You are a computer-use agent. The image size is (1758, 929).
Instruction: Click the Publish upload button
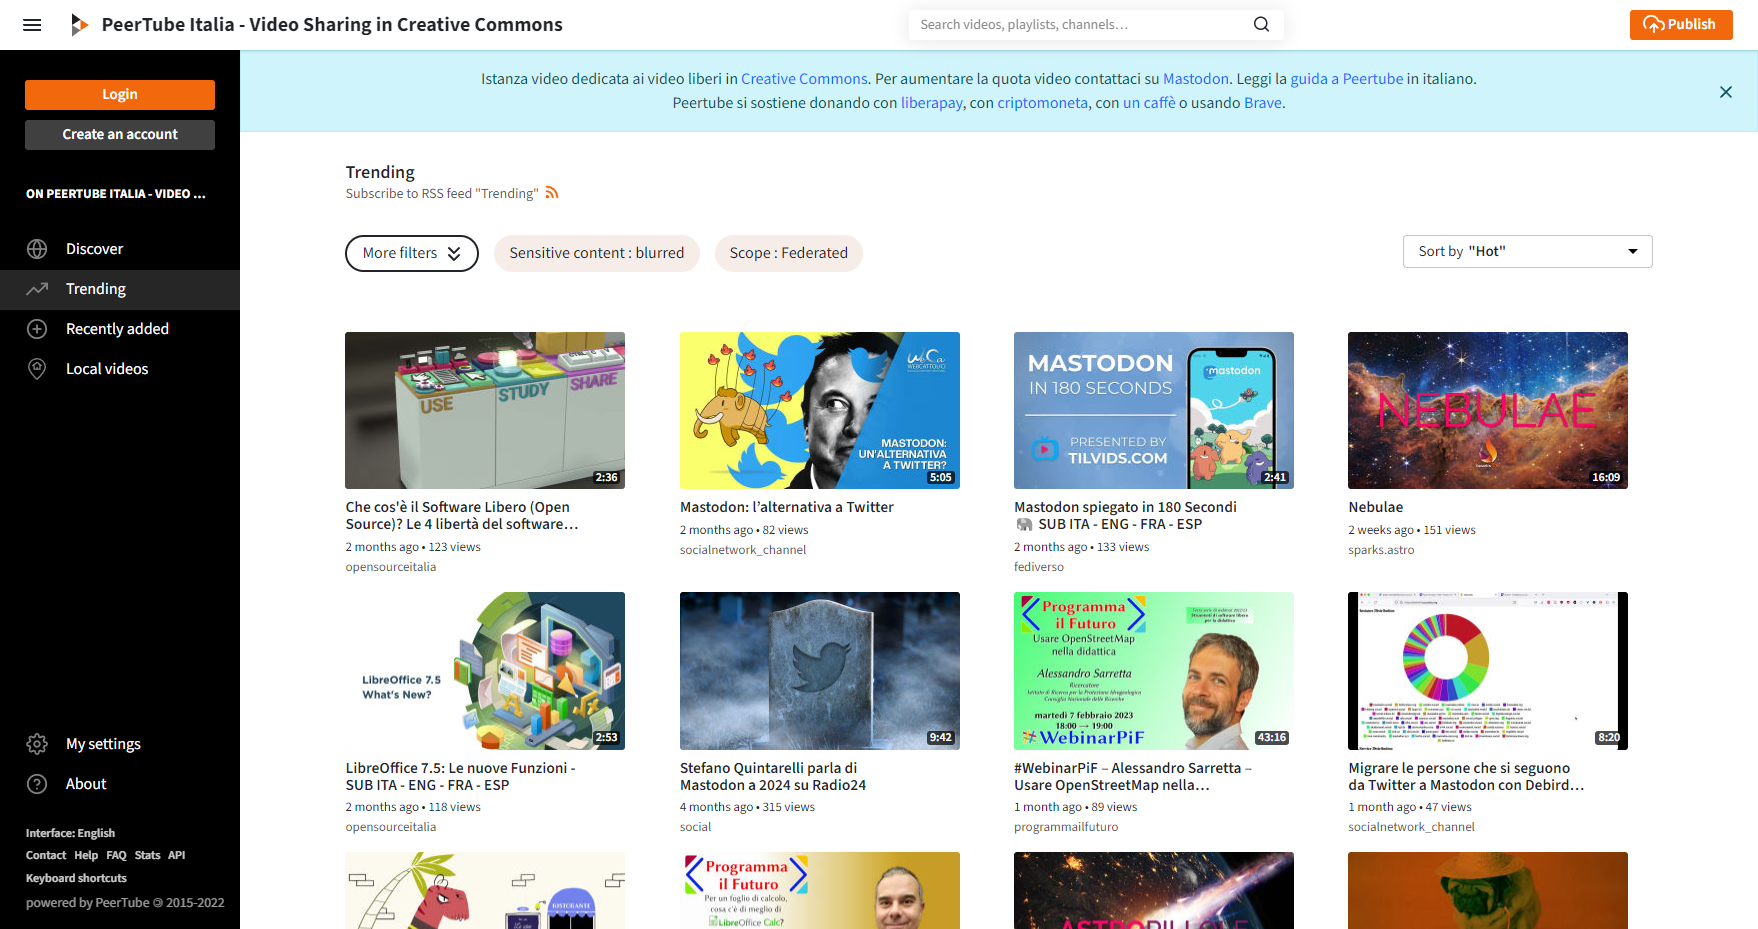pos(1680,25)
